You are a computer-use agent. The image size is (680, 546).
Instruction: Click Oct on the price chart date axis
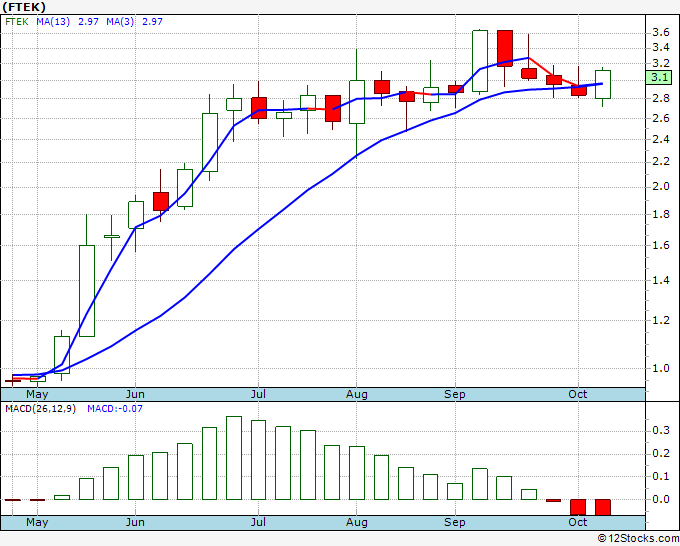tap(578, 395)
